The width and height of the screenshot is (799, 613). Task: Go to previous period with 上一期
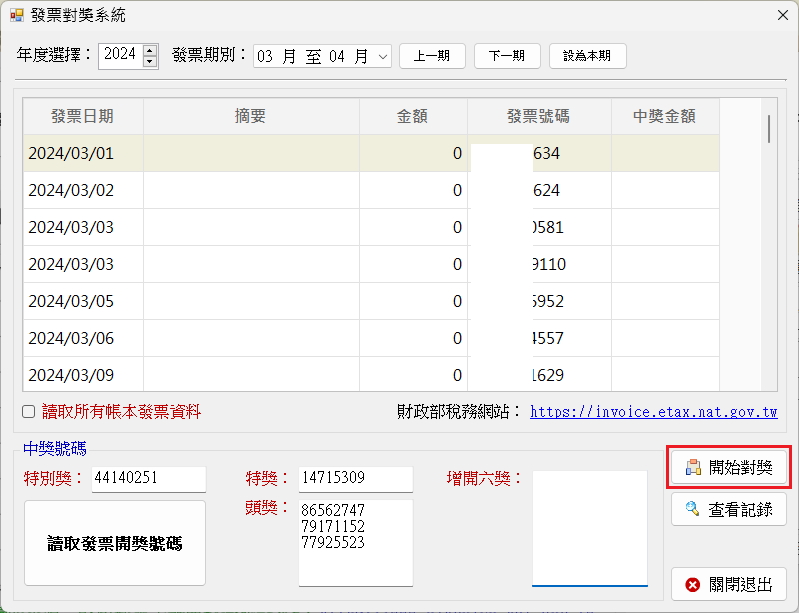pyautogui.click(x=432, y=56)
